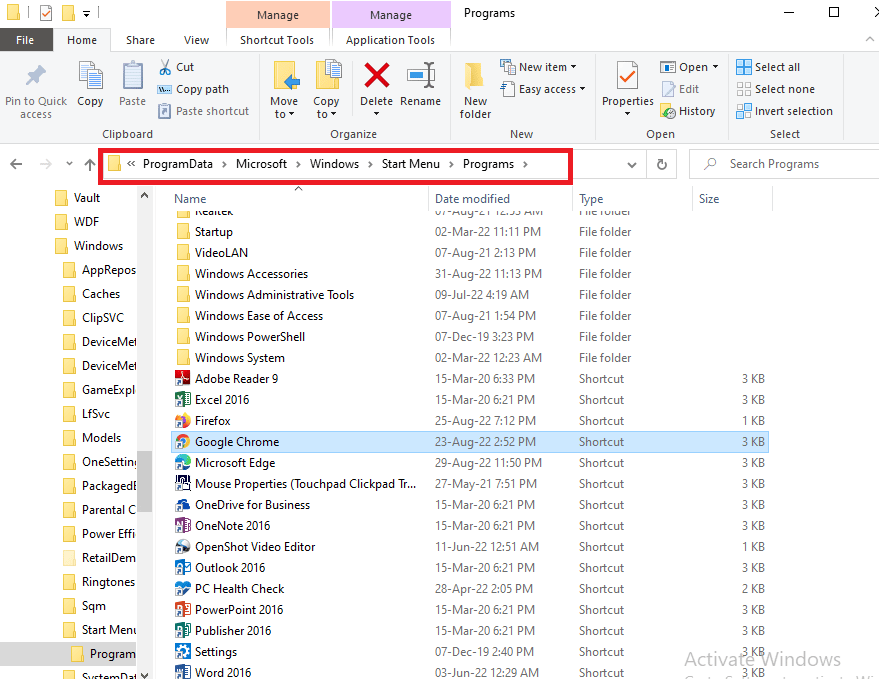Click the Search Programs field
The height and width of the screenshot is (679, 879).
[784, 164]
